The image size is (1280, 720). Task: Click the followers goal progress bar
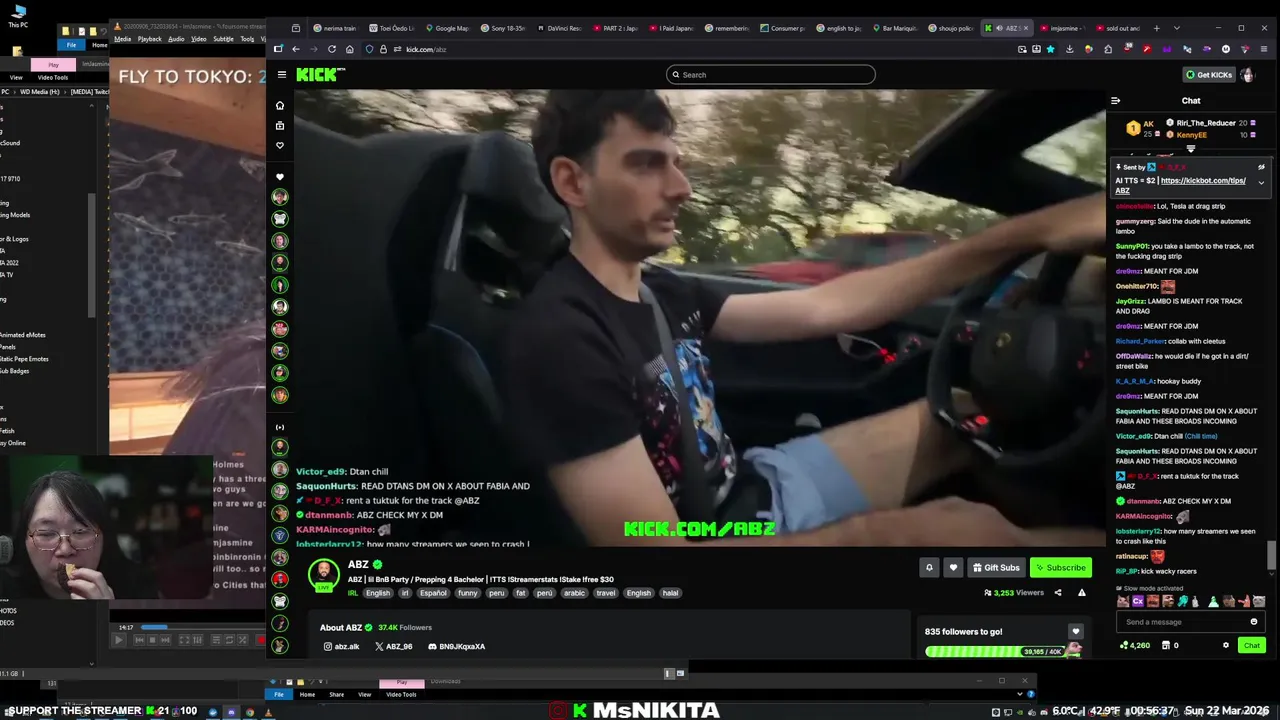pyautogui.click(x=1002, y=651)
